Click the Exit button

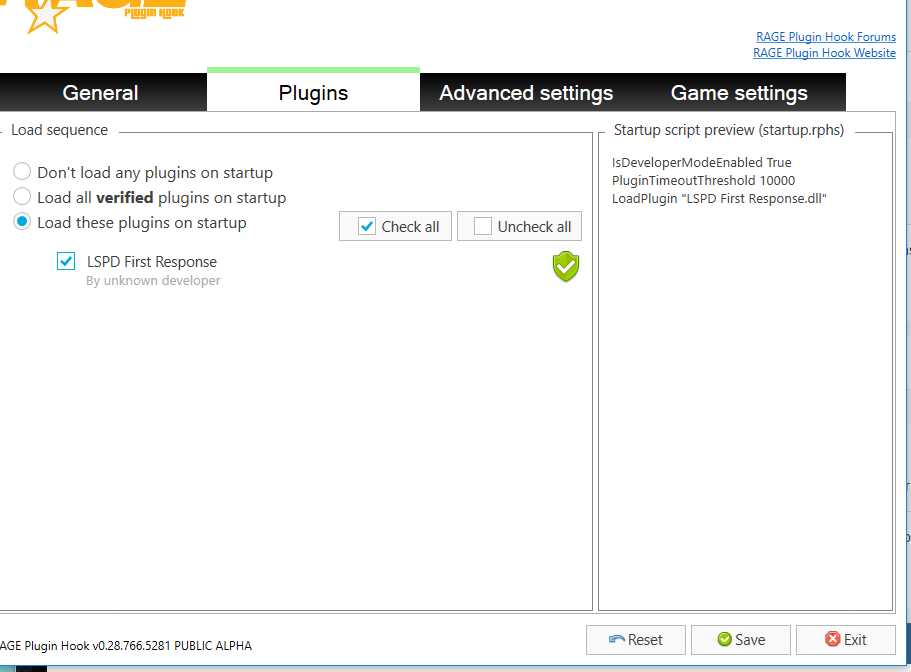[x=845, y=639]
